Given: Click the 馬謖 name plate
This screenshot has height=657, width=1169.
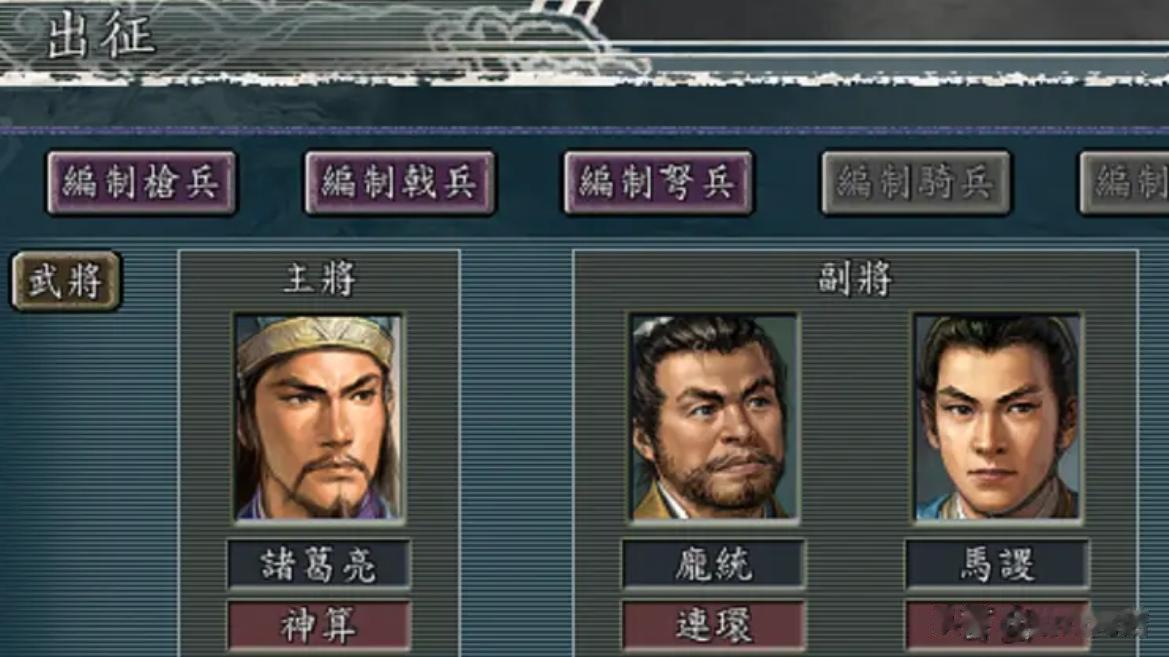Looking at the screenshot, I should pos(998,565).
